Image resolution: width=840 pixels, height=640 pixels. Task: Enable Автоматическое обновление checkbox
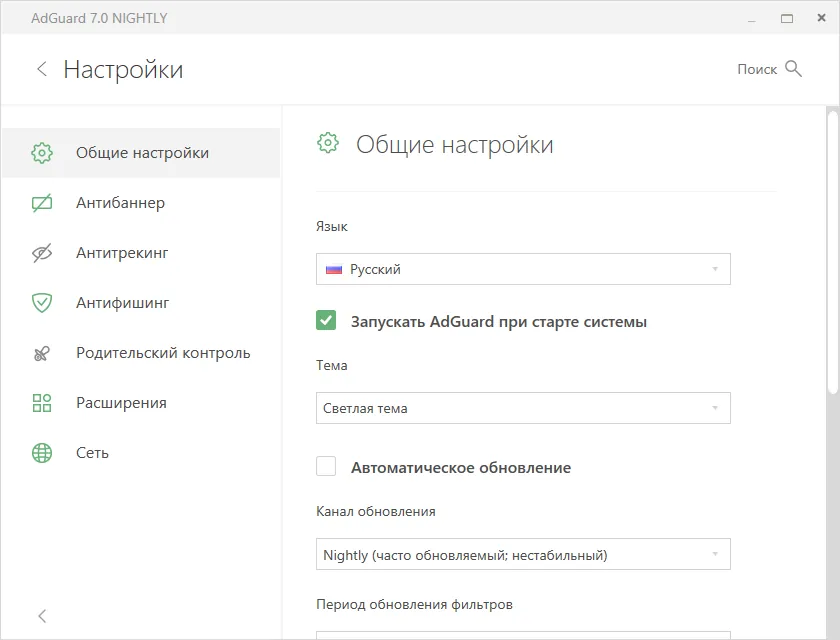coord(326,466)
